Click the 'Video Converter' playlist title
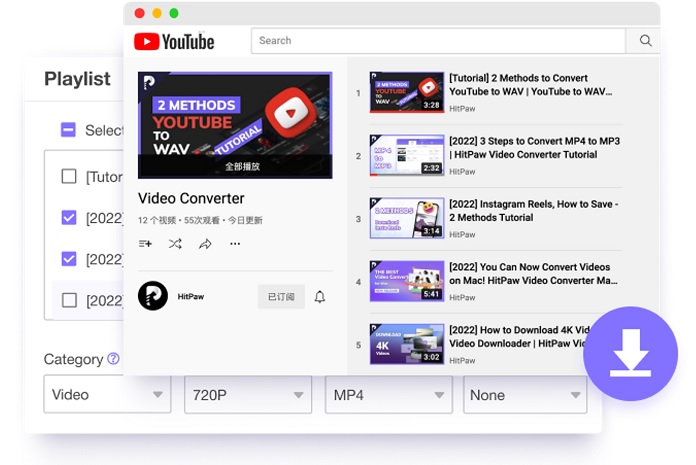Screen dimensions: 696x465 [191, 198]
